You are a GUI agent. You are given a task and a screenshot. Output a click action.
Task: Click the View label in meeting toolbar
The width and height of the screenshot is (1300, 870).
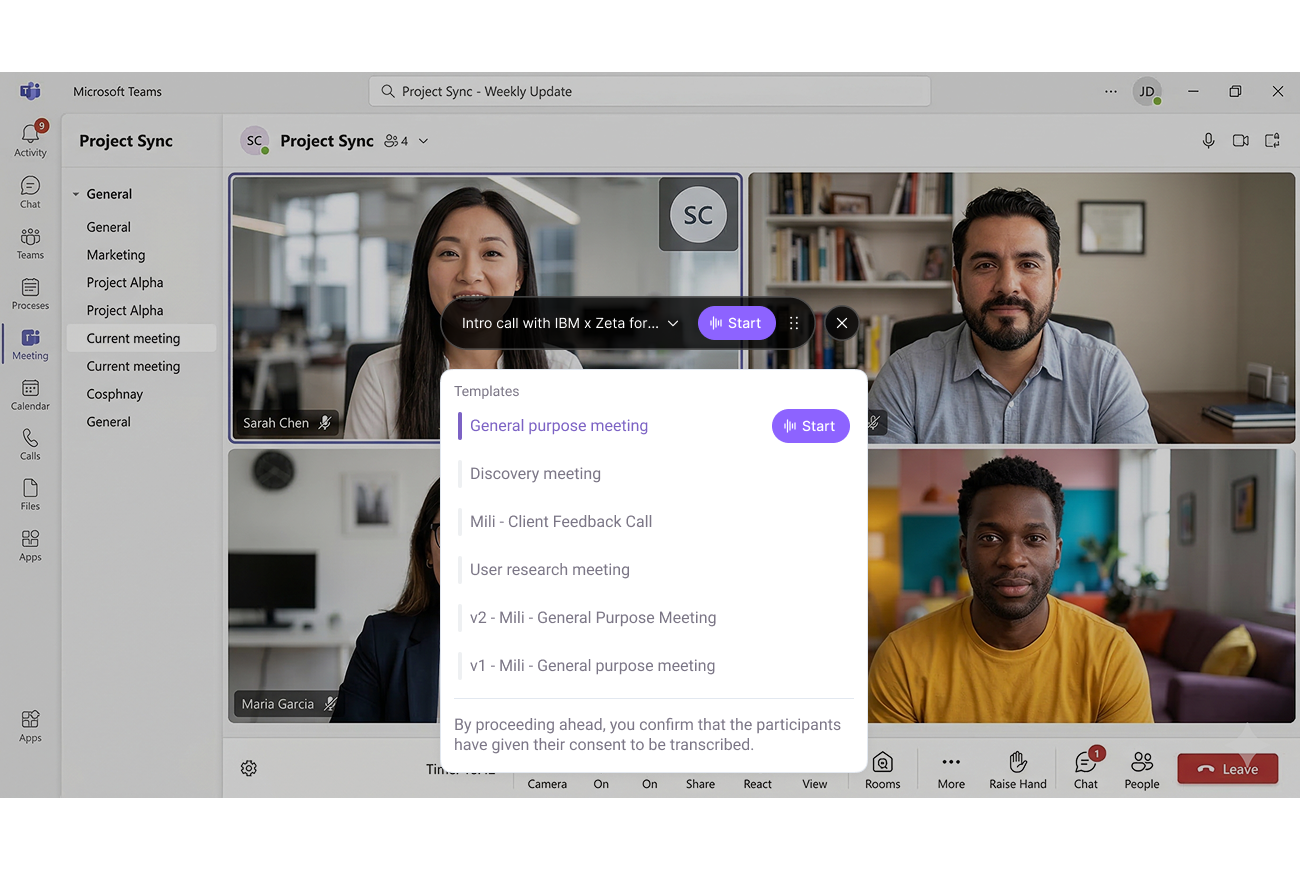pos(815,784)
